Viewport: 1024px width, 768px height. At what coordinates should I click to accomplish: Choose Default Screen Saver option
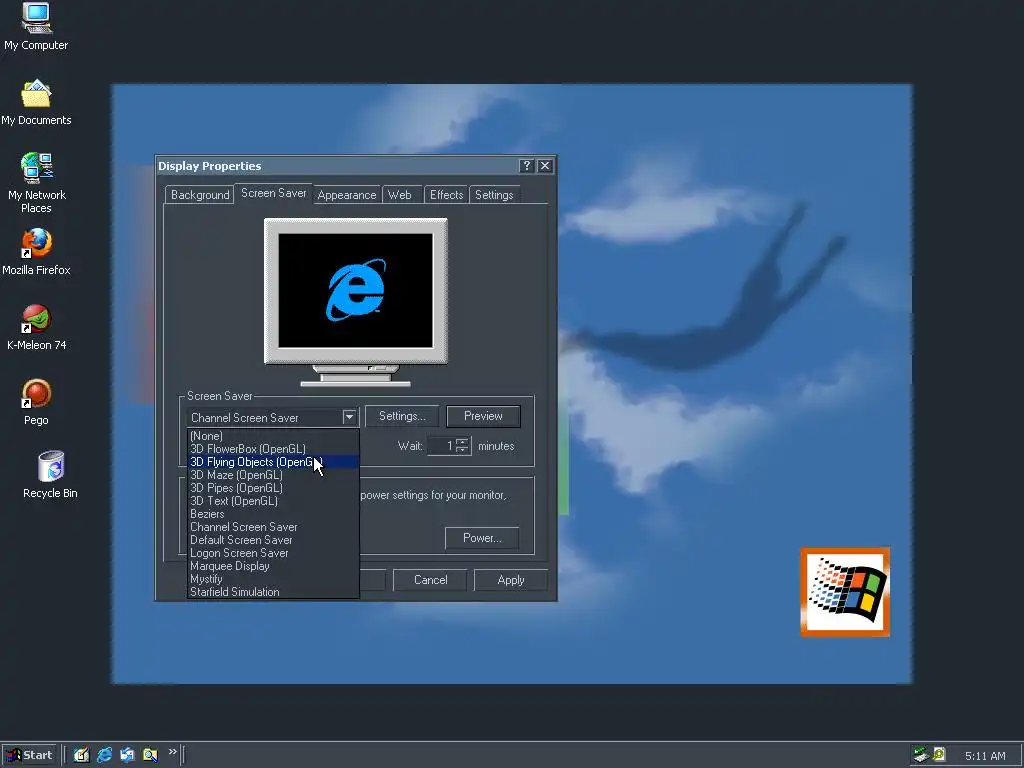pos(273,540)
